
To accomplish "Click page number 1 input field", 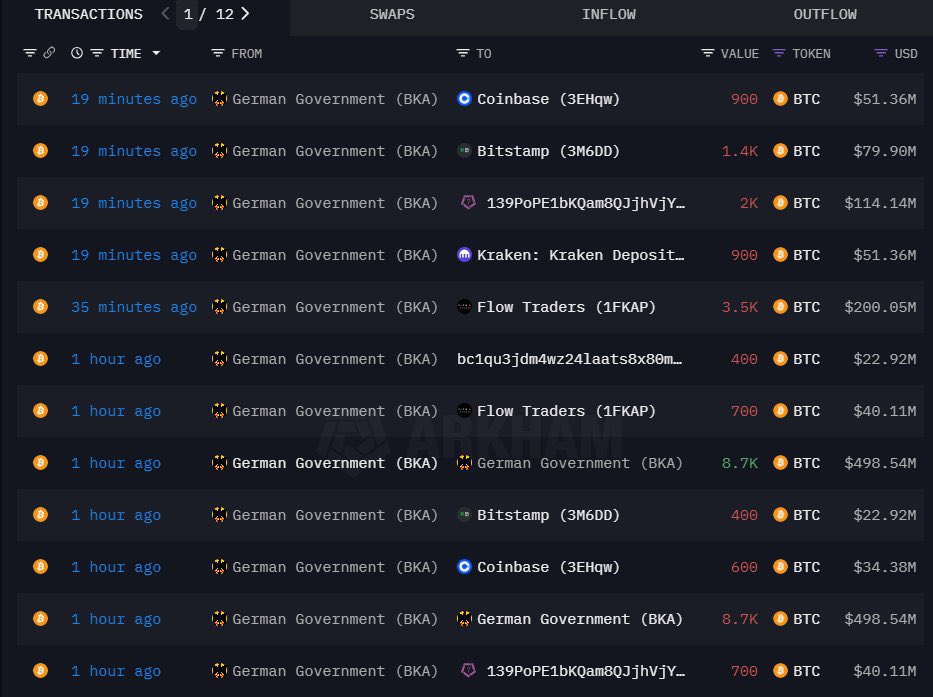I will coord(187,14).
